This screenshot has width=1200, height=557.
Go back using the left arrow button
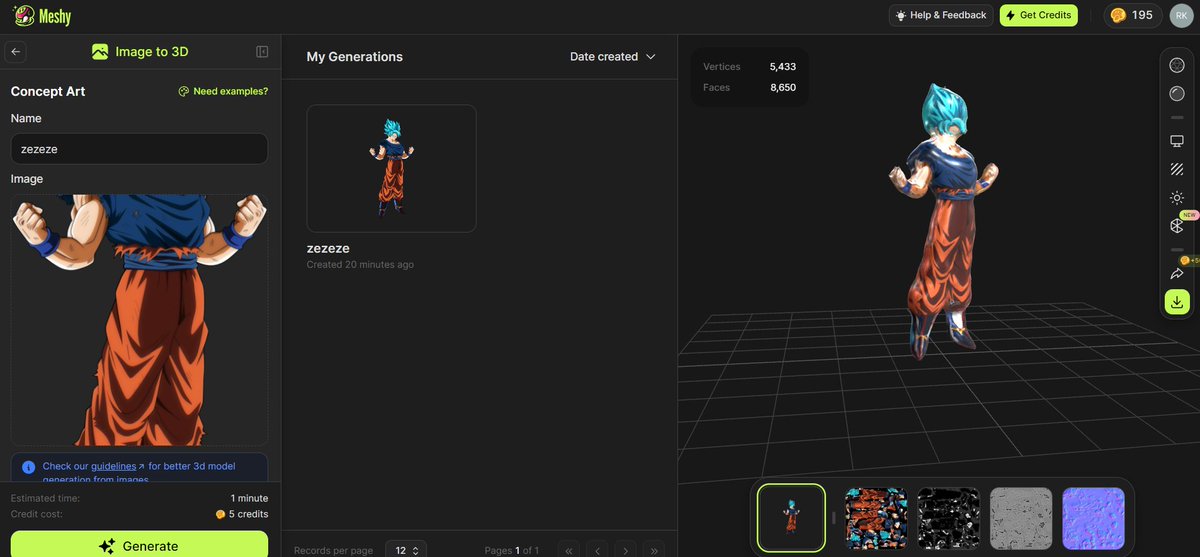pyautogui.click(x=16, y=52)
